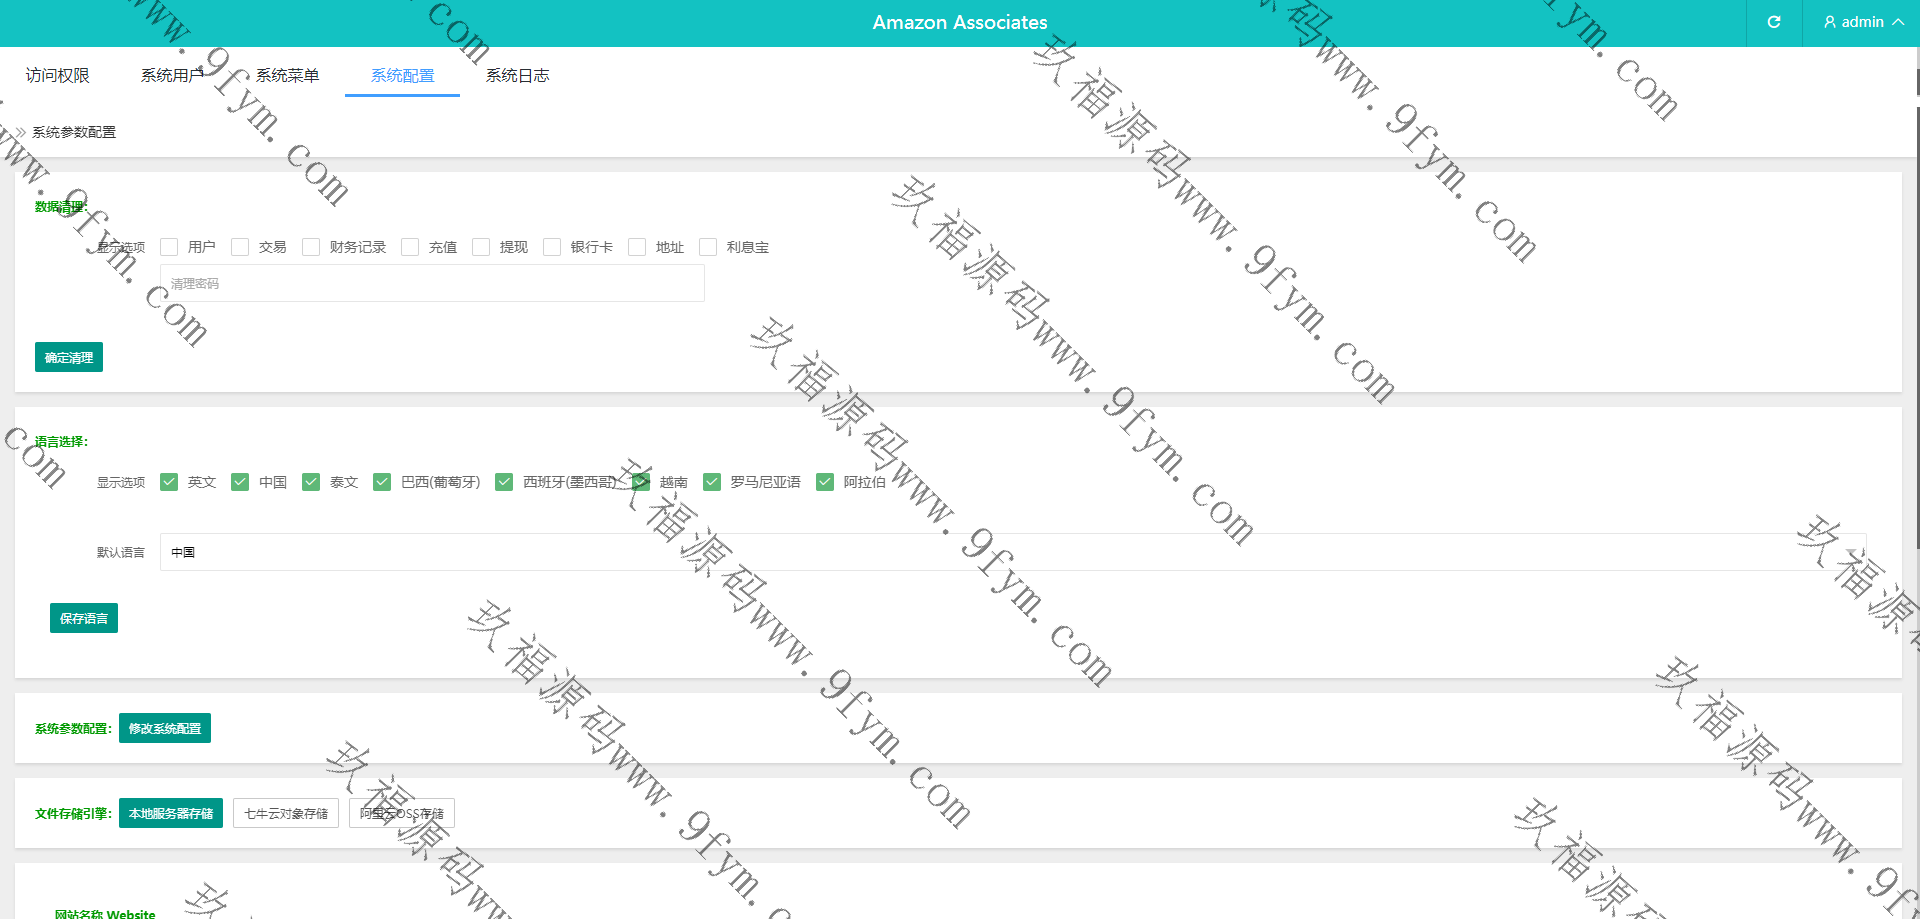Uncheck the 英文 language checkbox
Screen dimensions: 1920x919
[x=169, y=482]
